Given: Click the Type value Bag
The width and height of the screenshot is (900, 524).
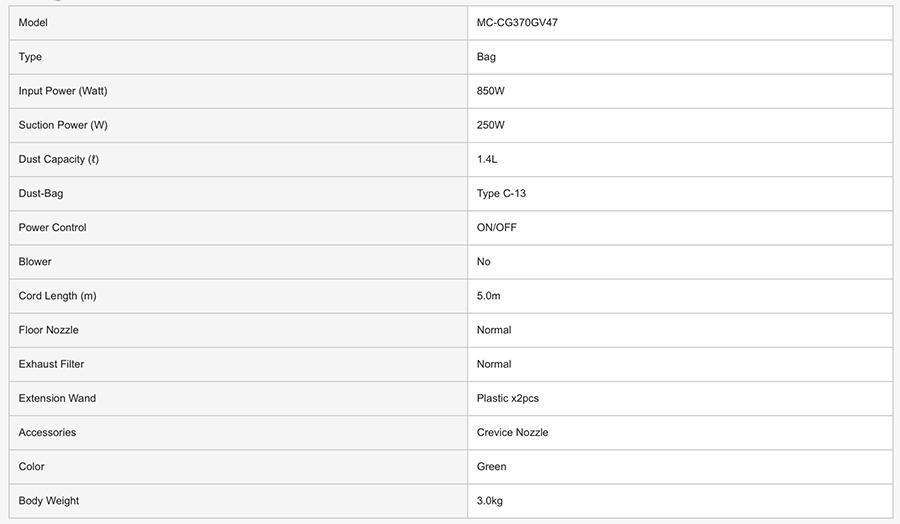Looking at the screenshot, I should point(486,57).
